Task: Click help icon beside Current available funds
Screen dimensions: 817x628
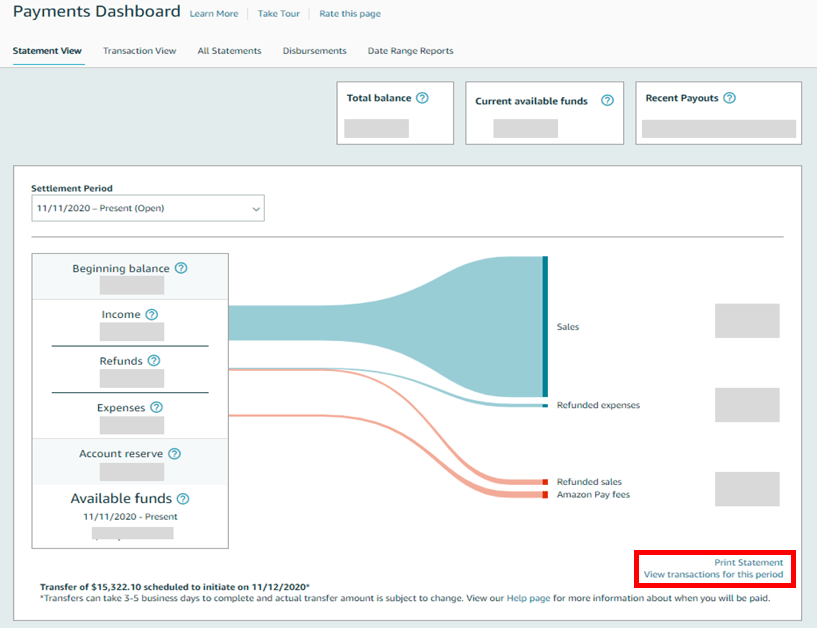Action: 608,101
